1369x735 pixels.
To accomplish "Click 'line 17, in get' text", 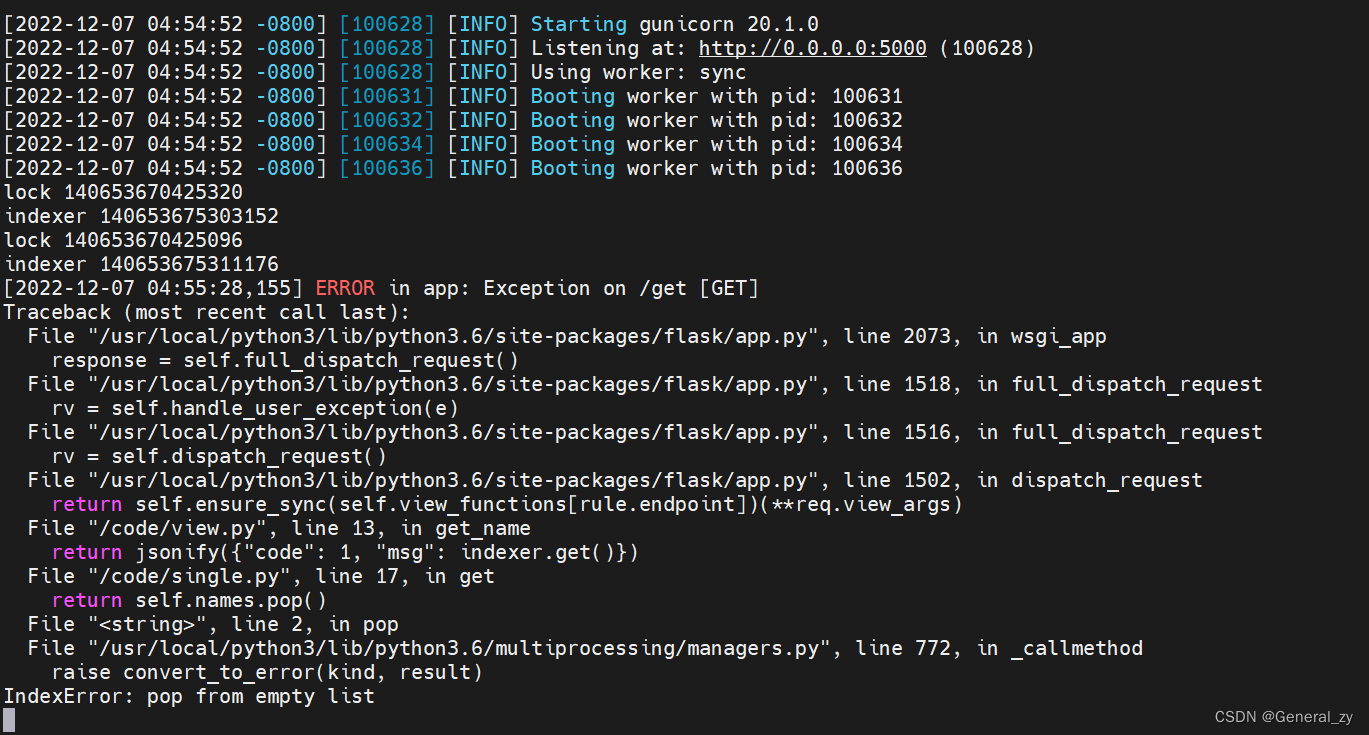I will [x=405, y=576].
